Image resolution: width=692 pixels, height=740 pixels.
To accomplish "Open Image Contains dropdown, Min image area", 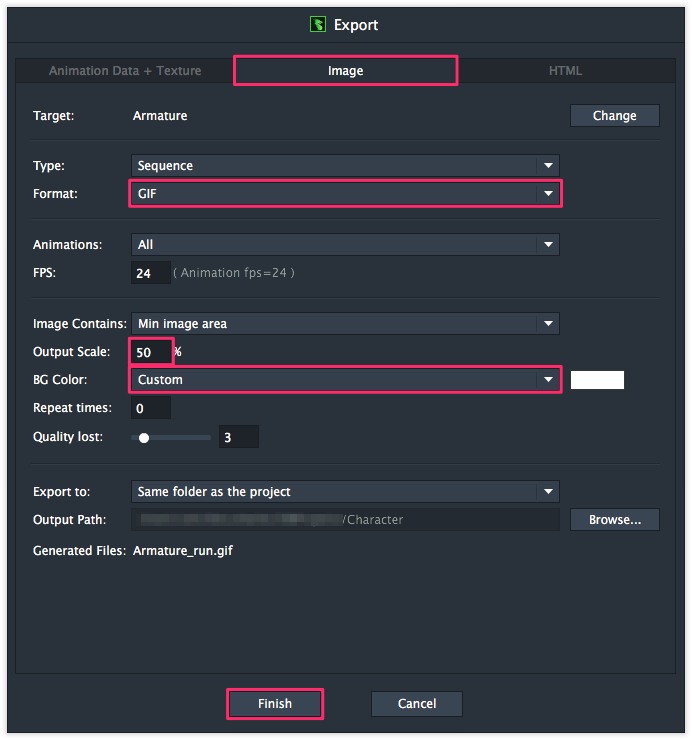I will pyautogui.click(x=345, y=324).
